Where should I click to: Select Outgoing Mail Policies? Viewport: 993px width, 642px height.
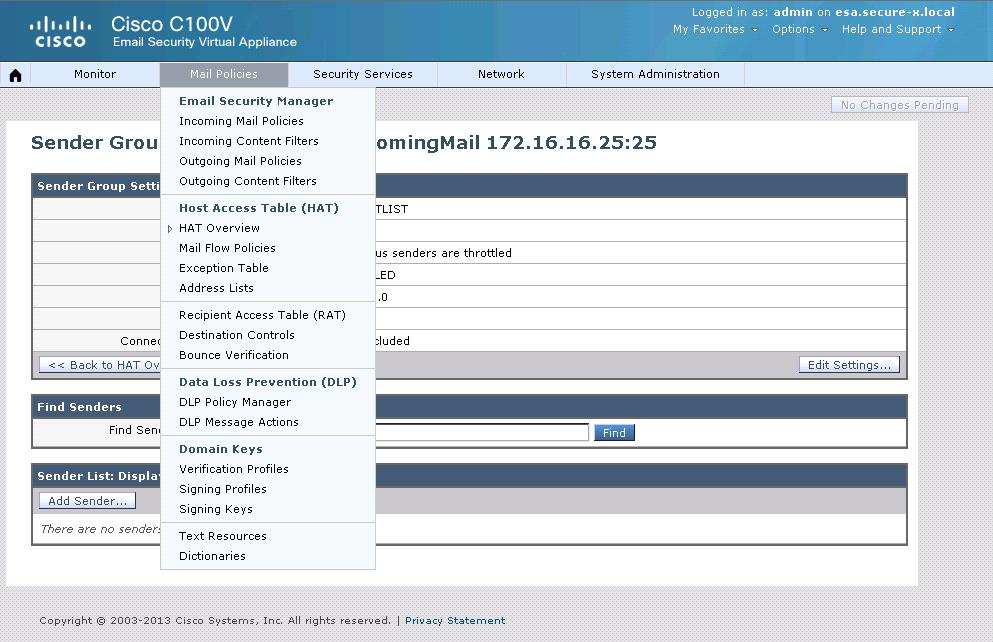pos(240,161)
